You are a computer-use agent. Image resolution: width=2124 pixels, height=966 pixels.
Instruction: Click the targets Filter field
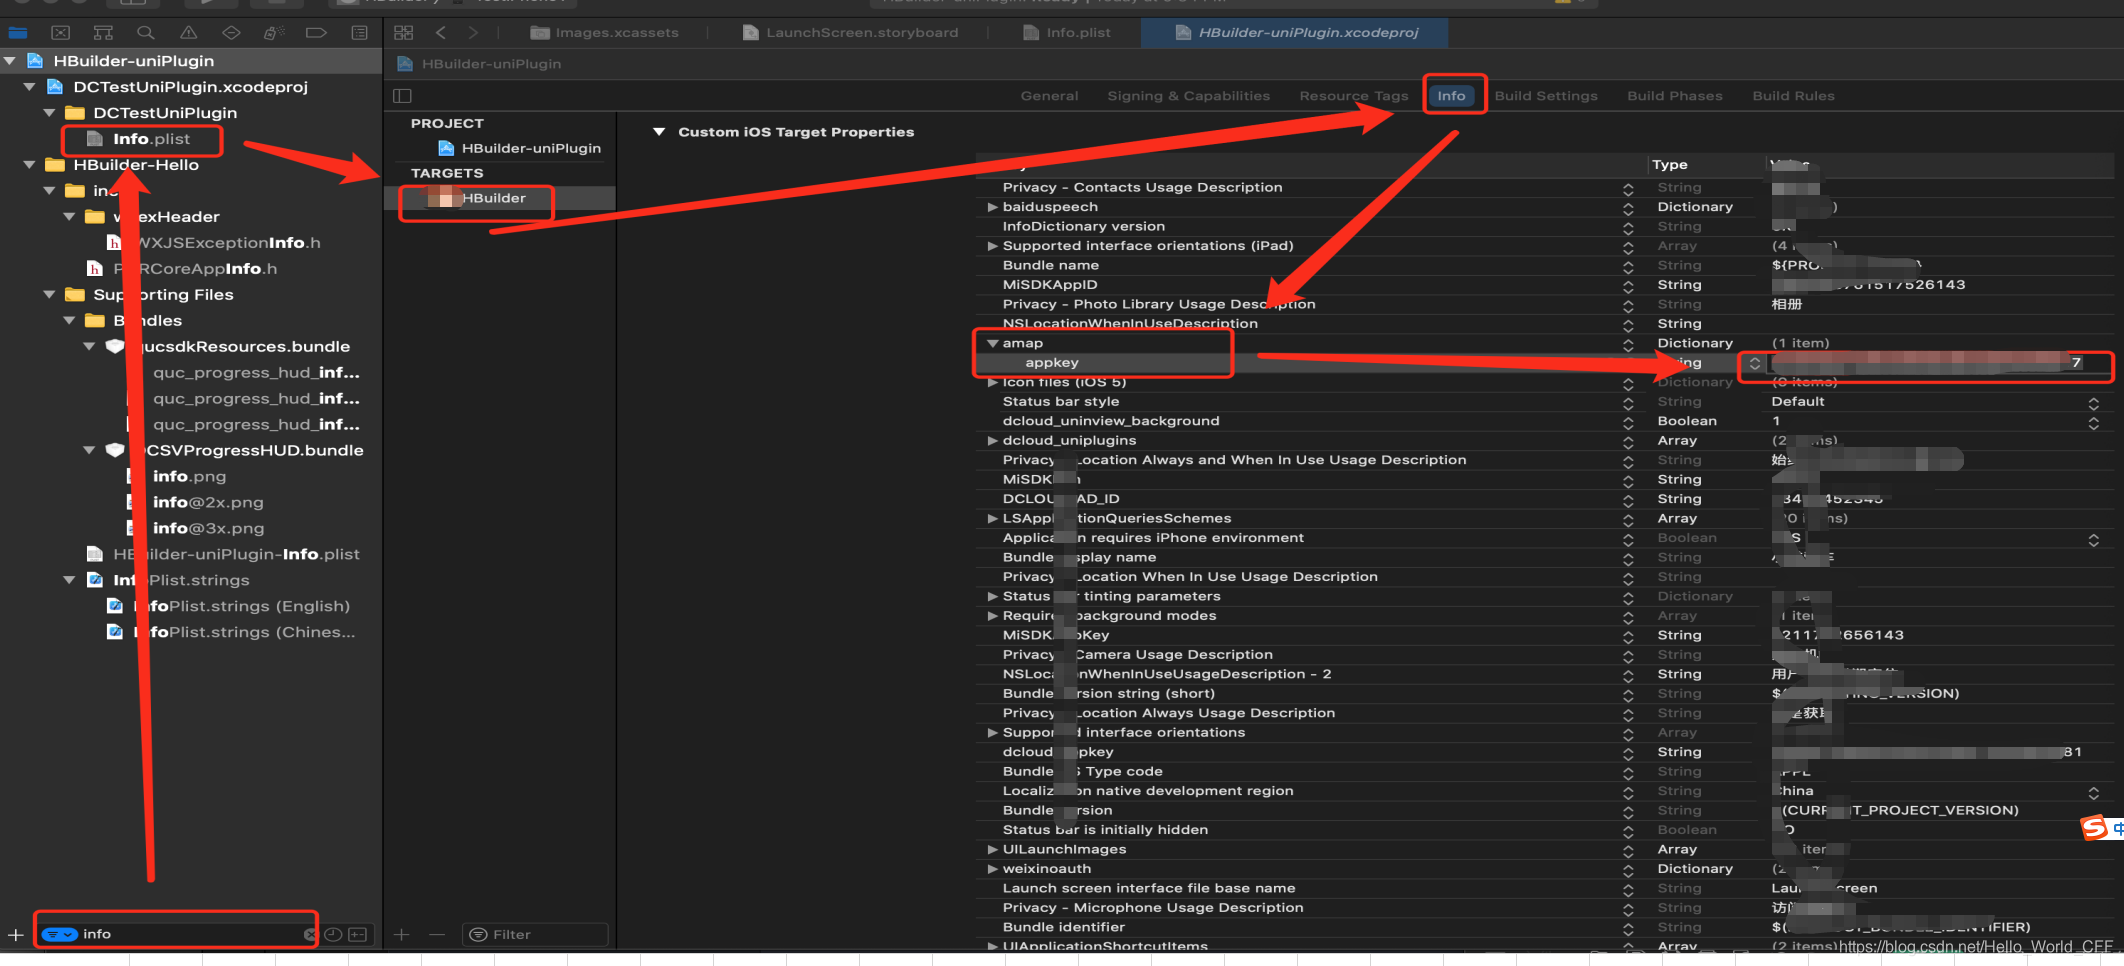pos(535,934)
